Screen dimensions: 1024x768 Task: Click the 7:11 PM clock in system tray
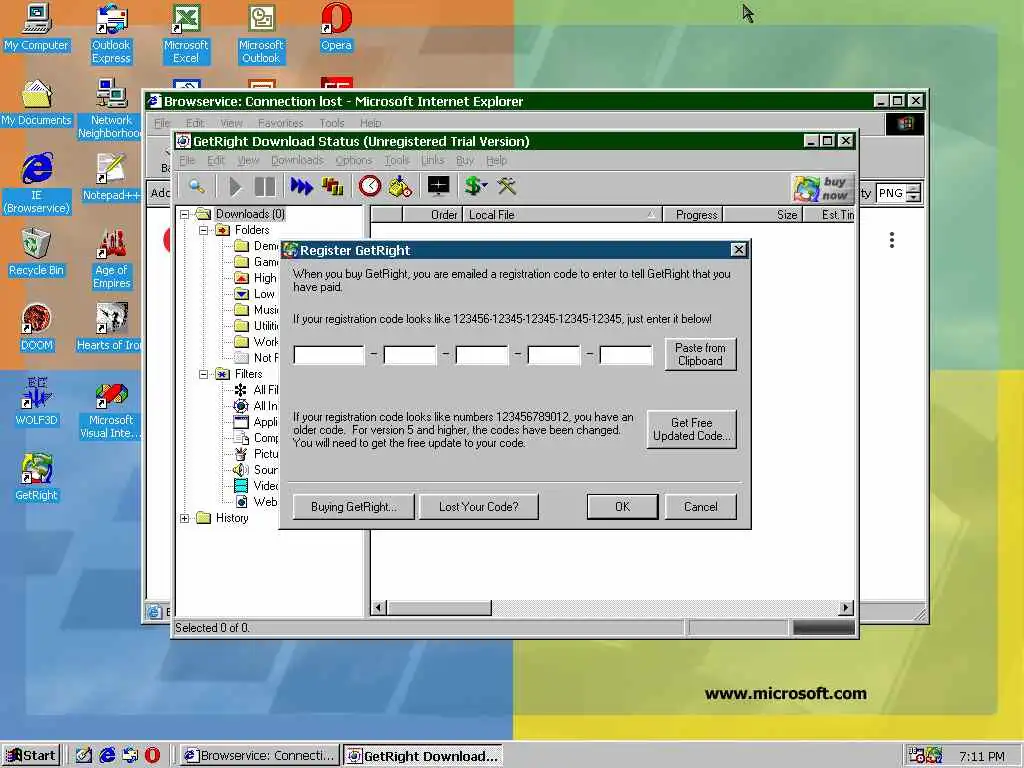[982, 756]
